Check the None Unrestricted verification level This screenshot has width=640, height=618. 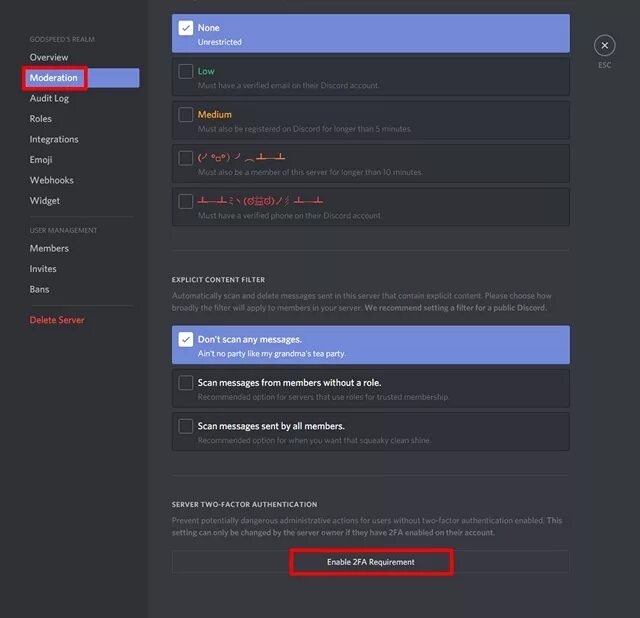(x=186, y=28)
